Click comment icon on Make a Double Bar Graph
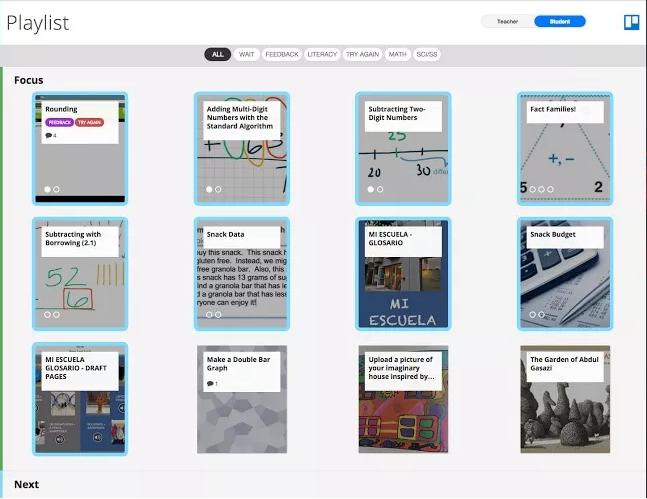The image size is (647, 499). coord(210,383)
